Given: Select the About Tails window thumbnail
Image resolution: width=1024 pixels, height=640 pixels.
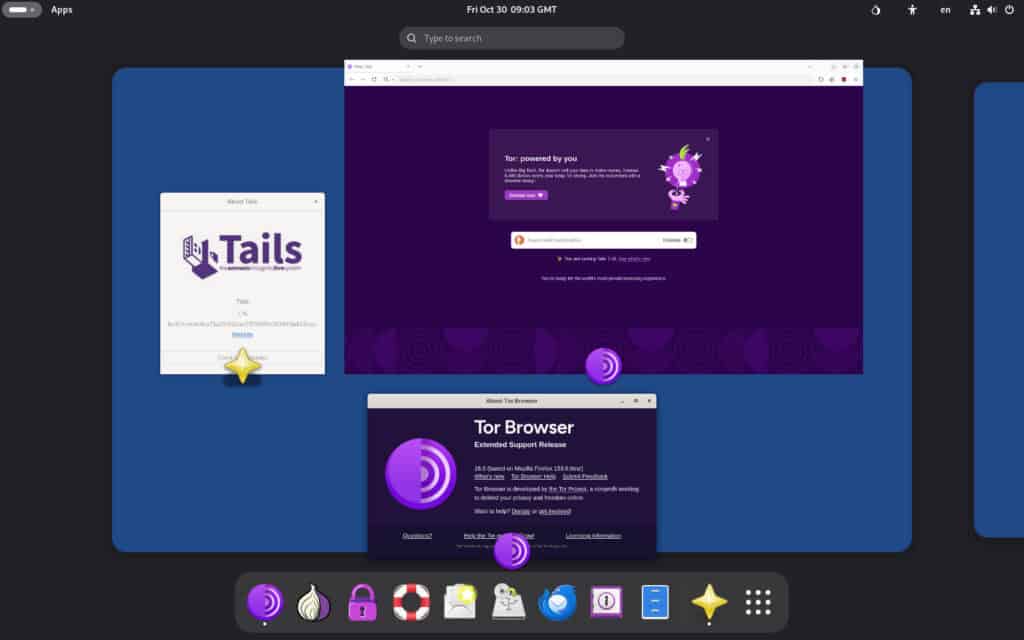Looking at the screenshot, I should click(x=242, y=283).
